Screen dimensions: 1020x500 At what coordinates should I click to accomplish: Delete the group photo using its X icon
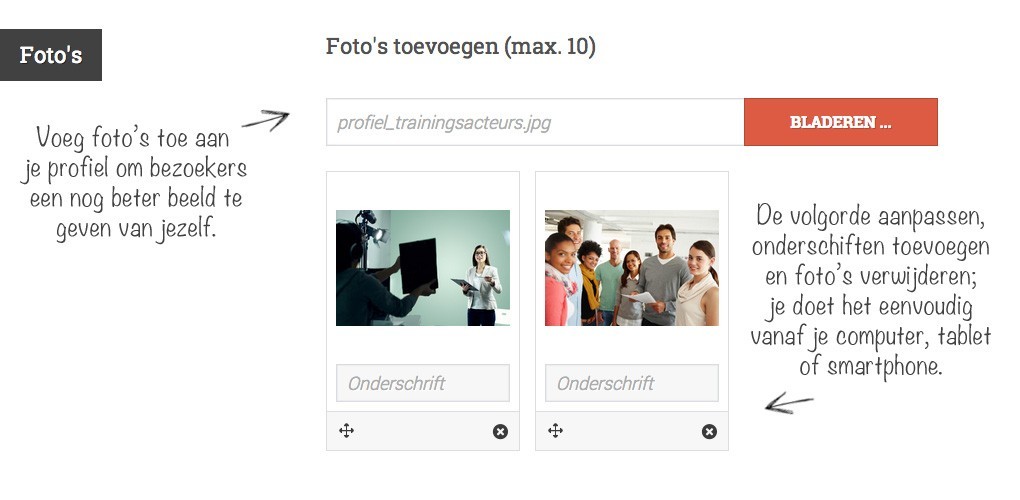pos(709,431)
